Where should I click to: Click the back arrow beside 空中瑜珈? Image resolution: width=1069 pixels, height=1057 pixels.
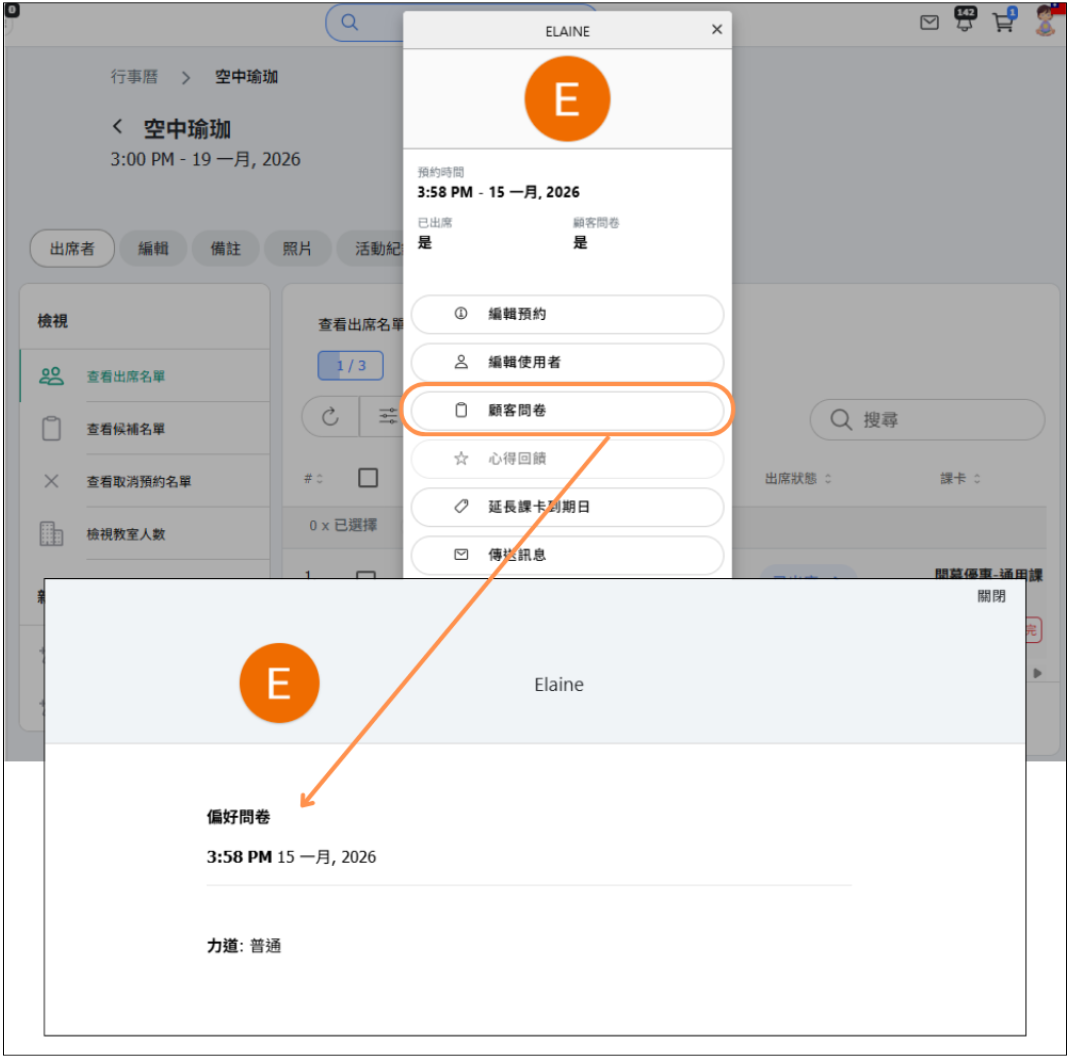pyautogui.click(x=118, y=128)
